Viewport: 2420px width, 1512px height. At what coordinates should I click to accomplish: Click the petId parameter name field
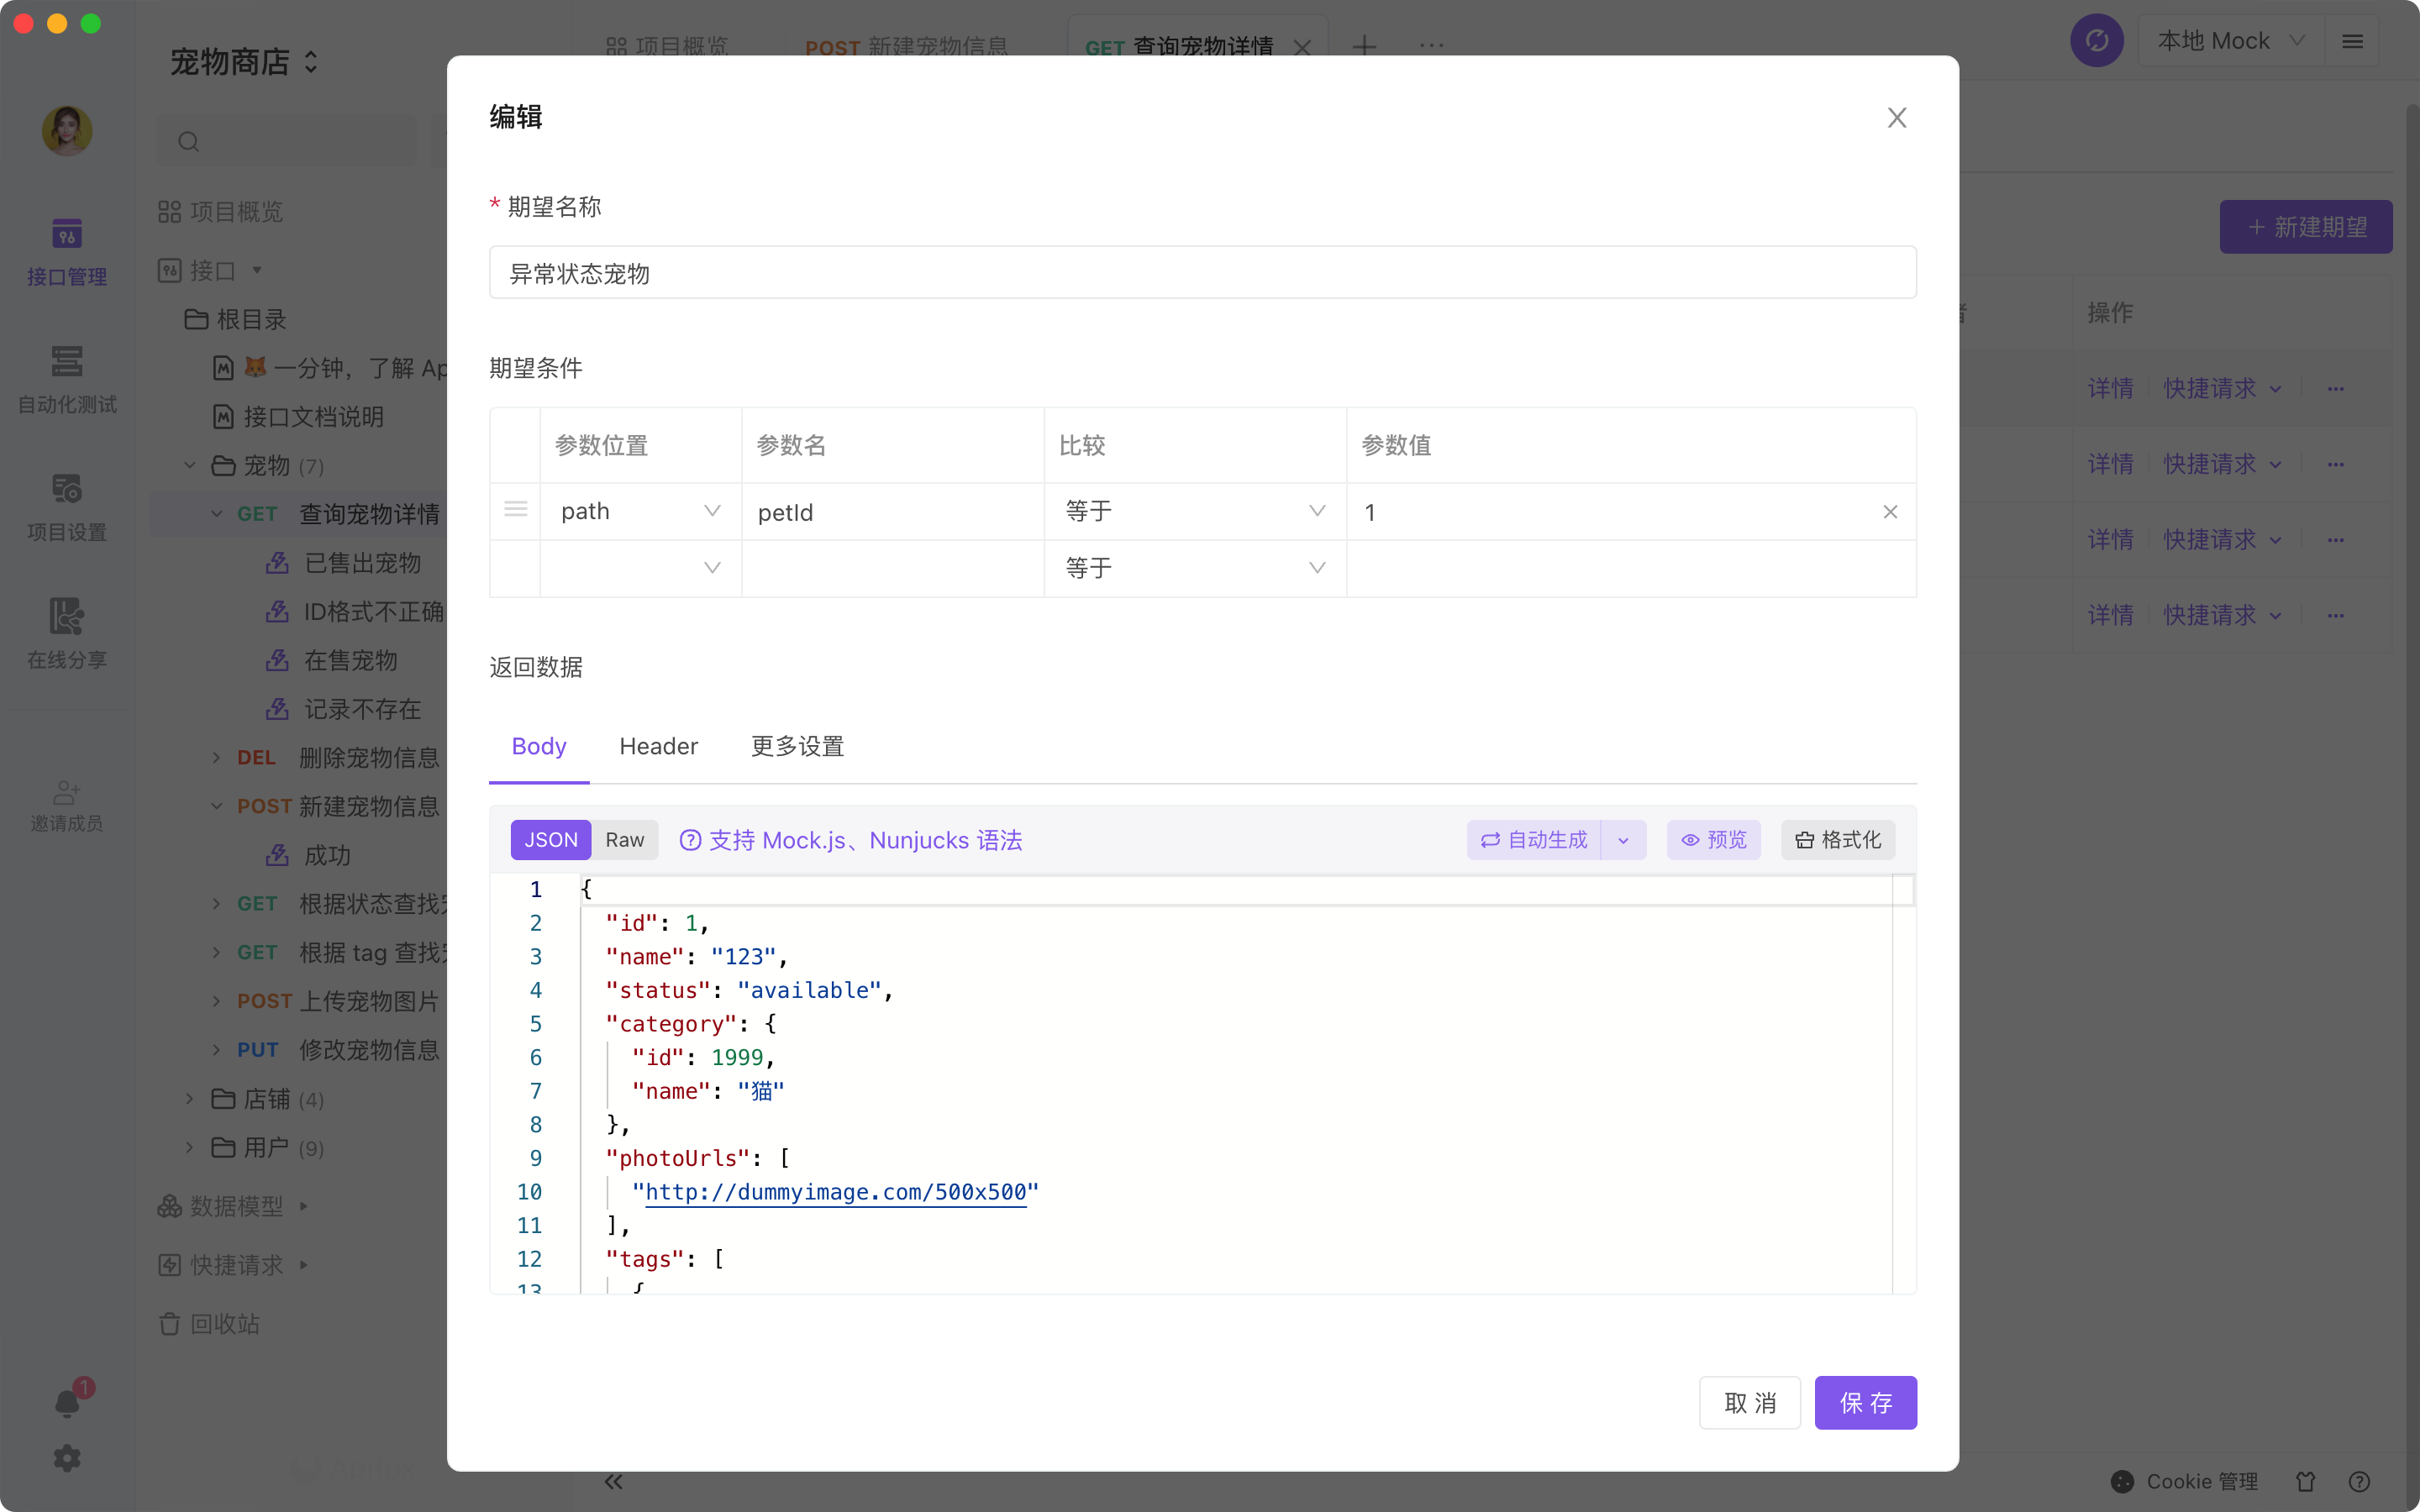tap(892, 511)
